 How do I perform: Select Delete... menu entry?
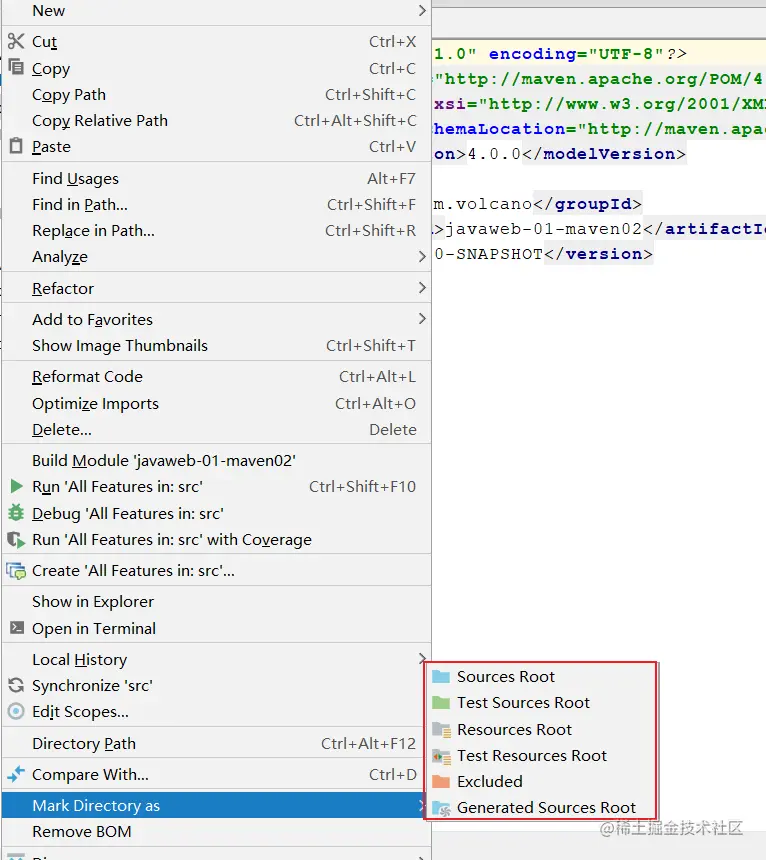coord(217,429)
